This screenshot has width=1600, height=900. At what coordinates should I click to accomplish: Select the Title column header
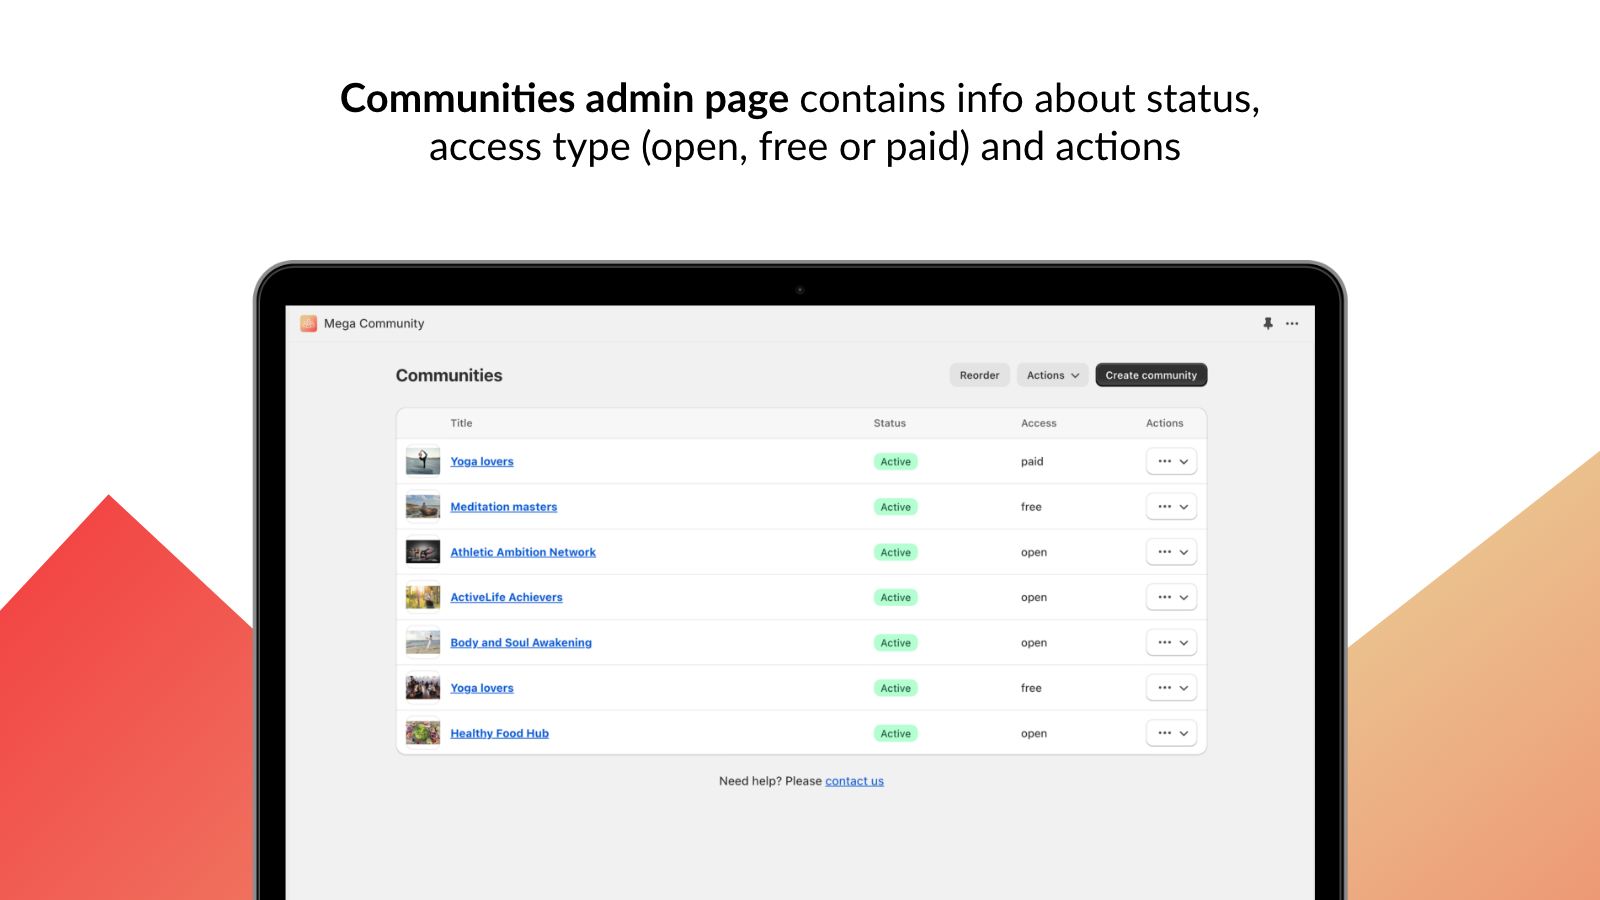[x=461, y=422]
